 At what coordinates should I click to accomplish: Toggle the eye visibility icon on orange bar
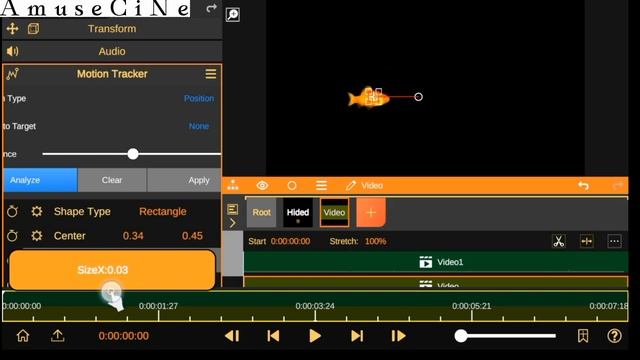262,185
